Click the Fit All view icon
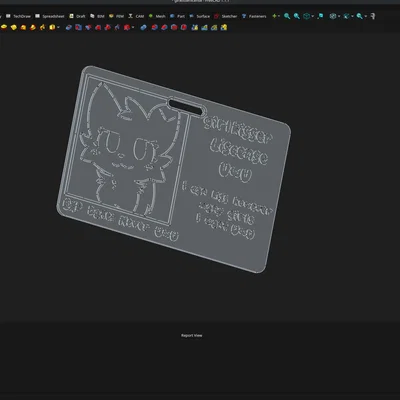Image resolution: width=400 pixels, height=400 pixels. (x=287, y=16)
